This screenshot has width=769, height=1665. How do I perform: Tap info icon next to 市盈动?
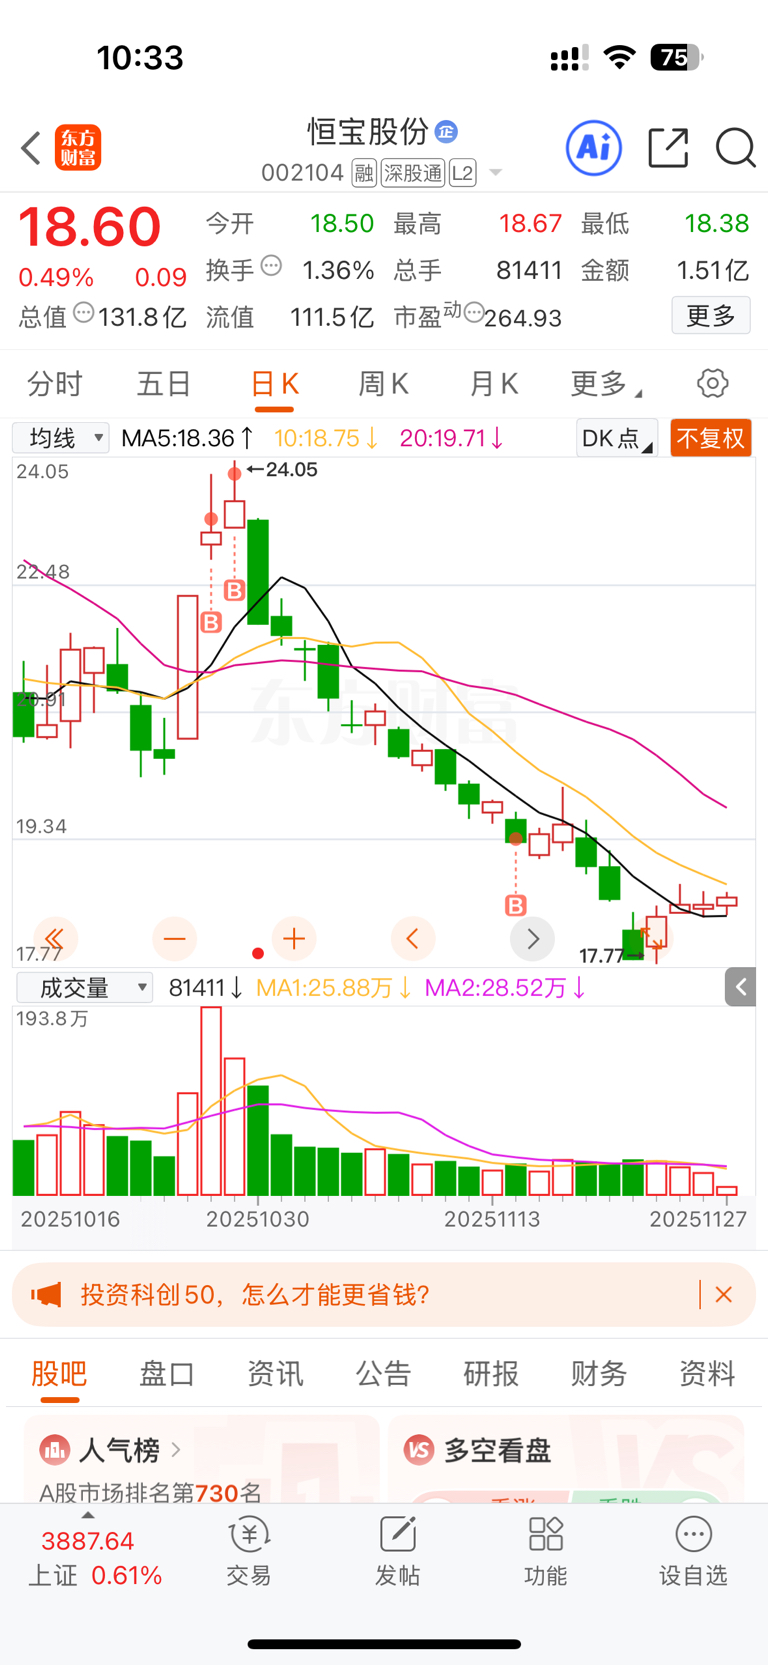tap(474, 311)
